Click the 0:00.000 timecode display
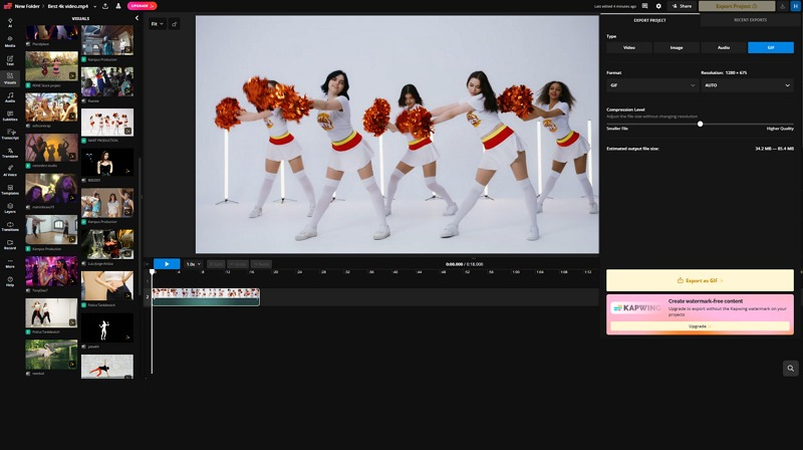This screenshot has width=803, height=450. coord(454,264)
